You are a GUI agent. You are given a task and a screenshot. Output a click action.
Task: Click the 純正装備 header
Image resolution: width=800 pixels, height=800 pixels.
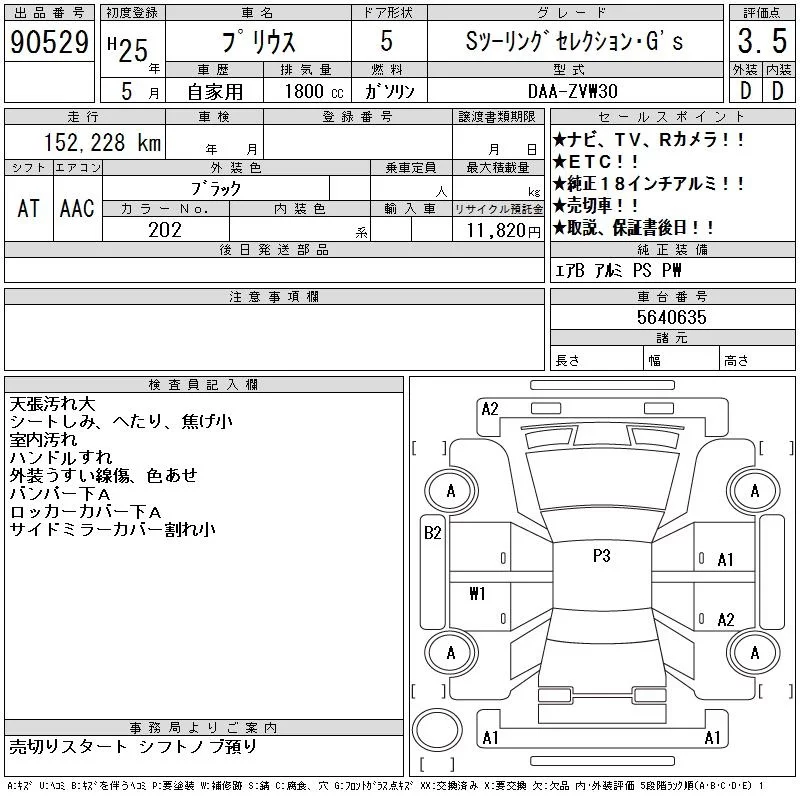click(x=672, y=249)
